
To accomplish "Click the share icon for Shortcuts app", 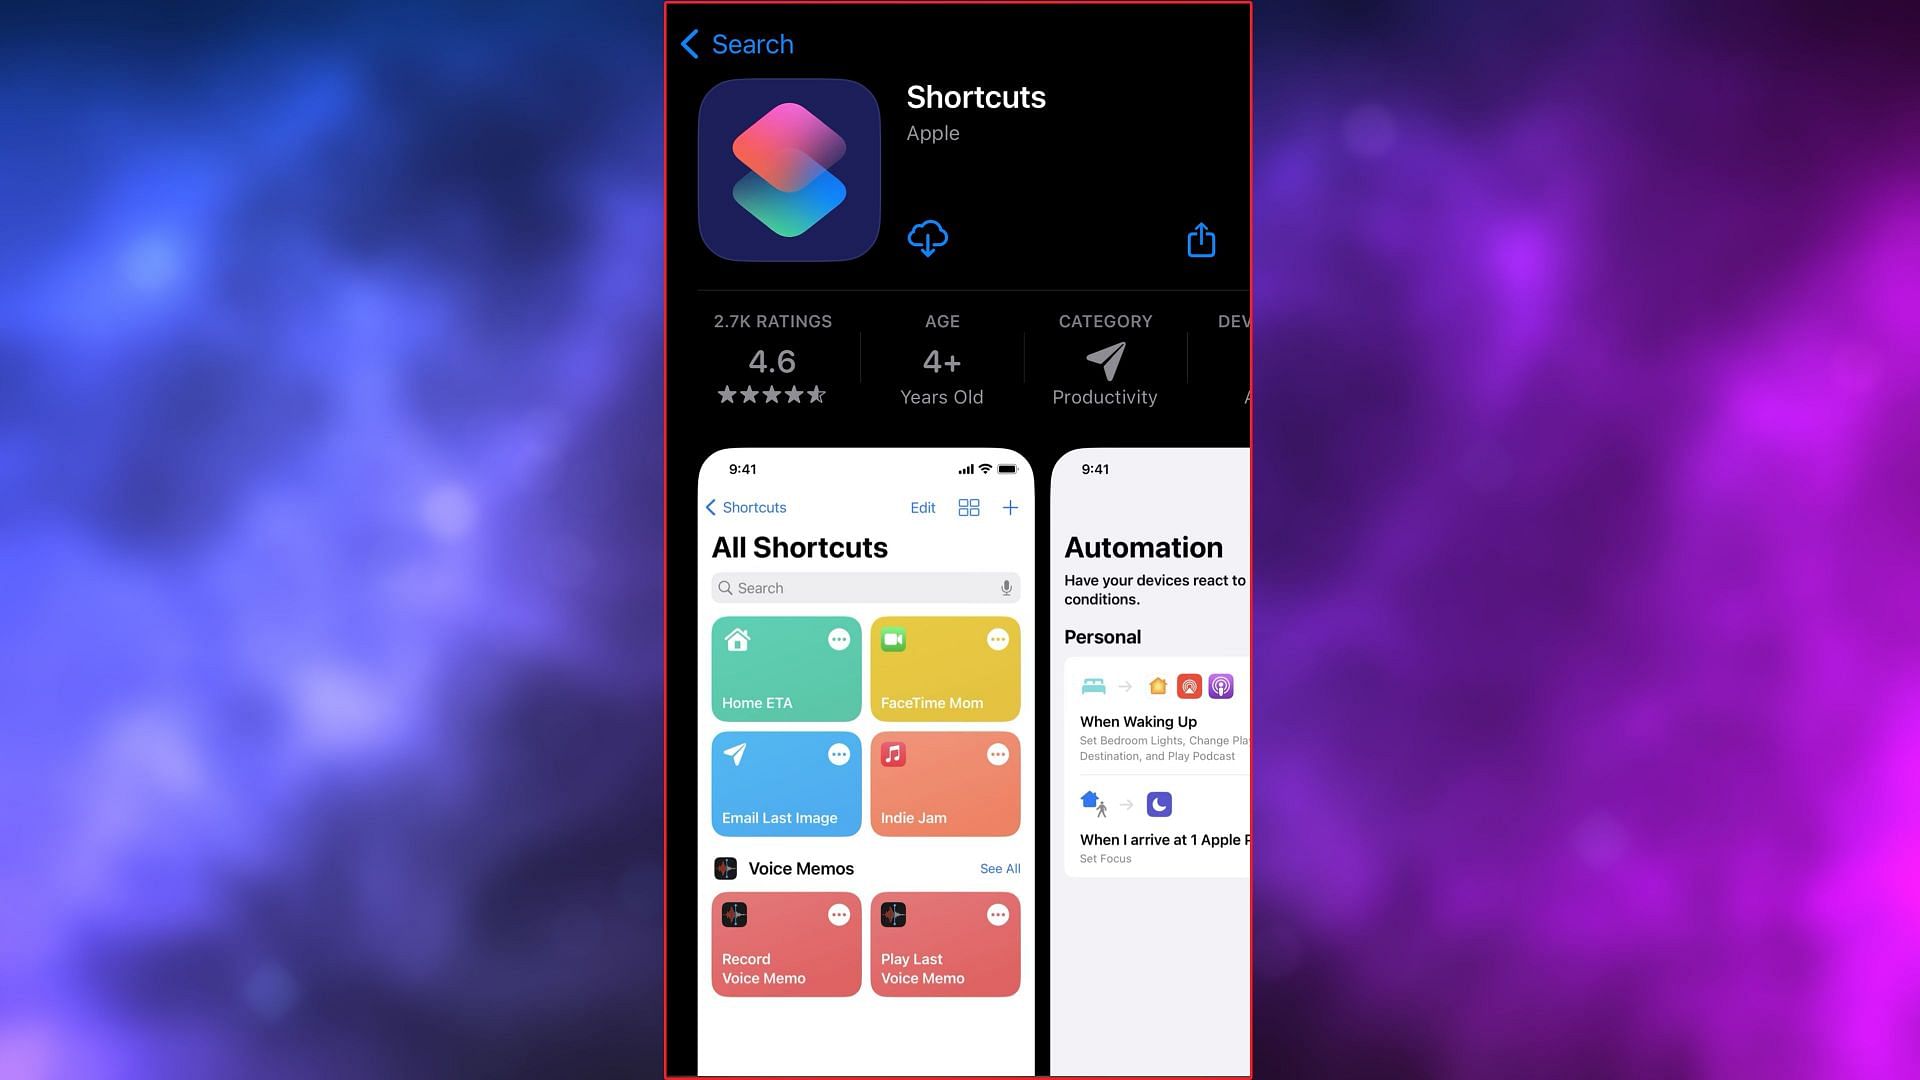I will click(x=1201, y=241).
